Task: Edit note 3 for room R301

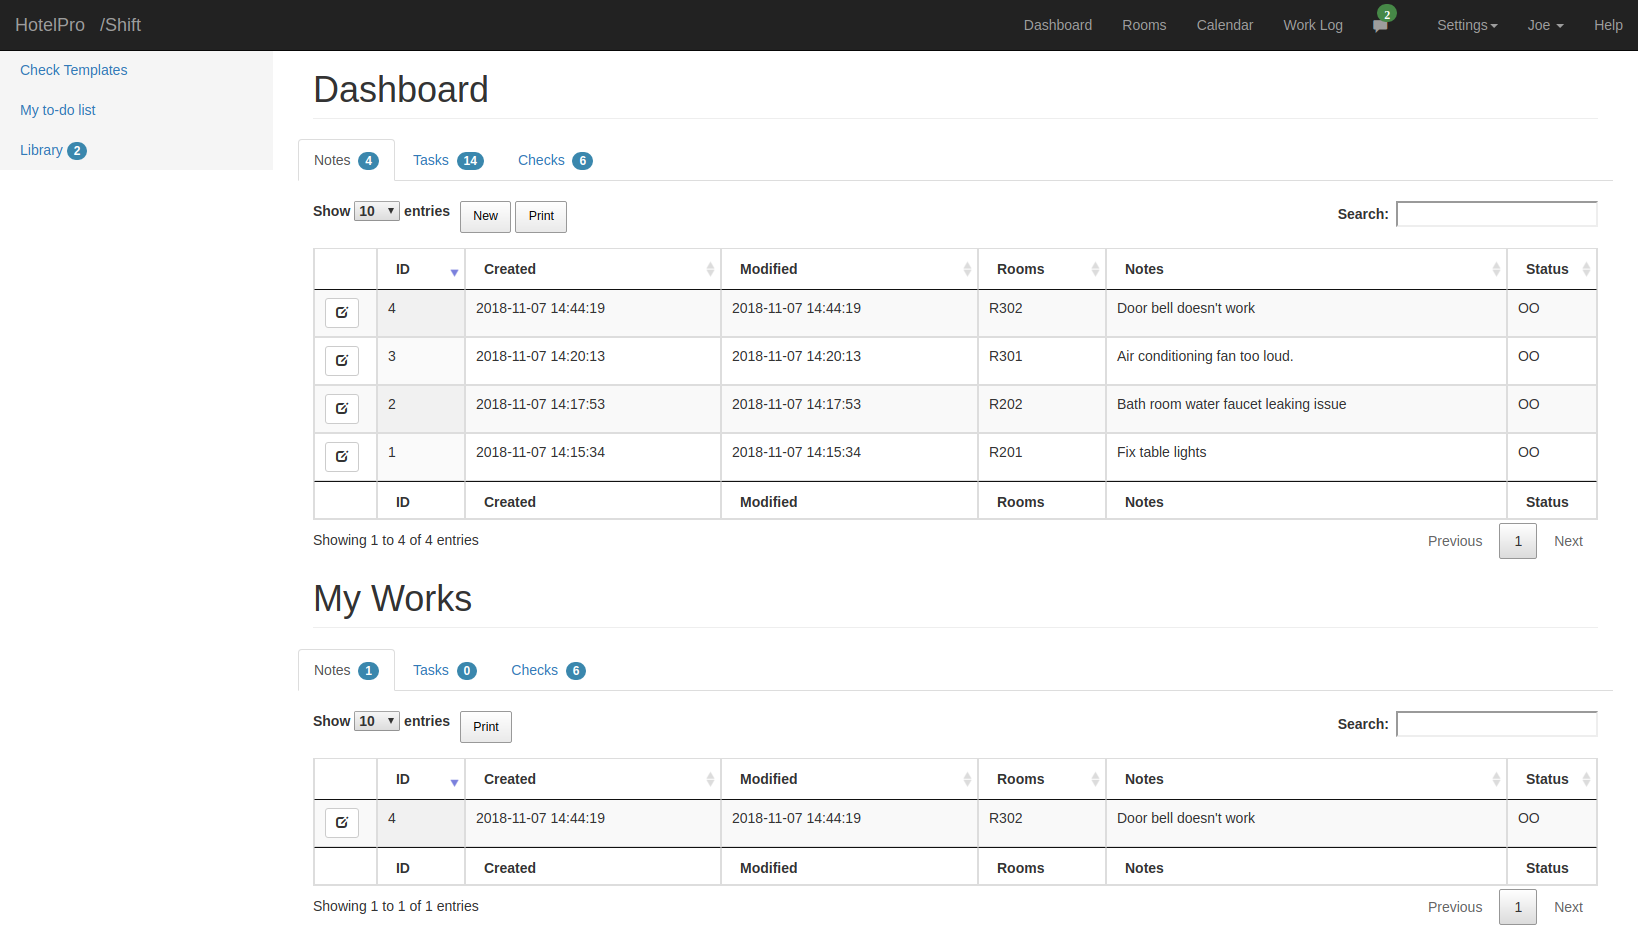Action: pyautogui.click(x=342, y=361)
